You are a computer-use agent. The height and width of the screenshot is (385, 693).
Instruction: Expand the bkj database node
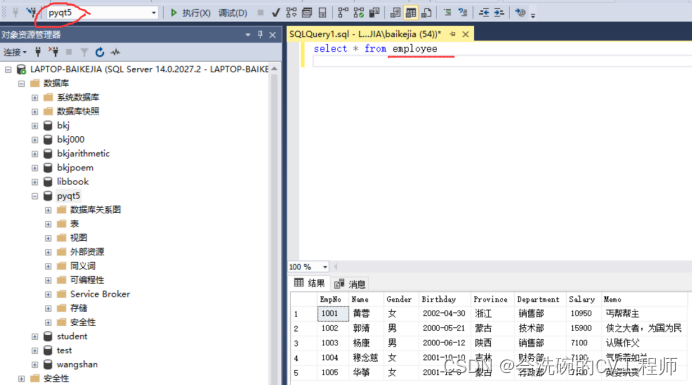(x=34, y=126)
